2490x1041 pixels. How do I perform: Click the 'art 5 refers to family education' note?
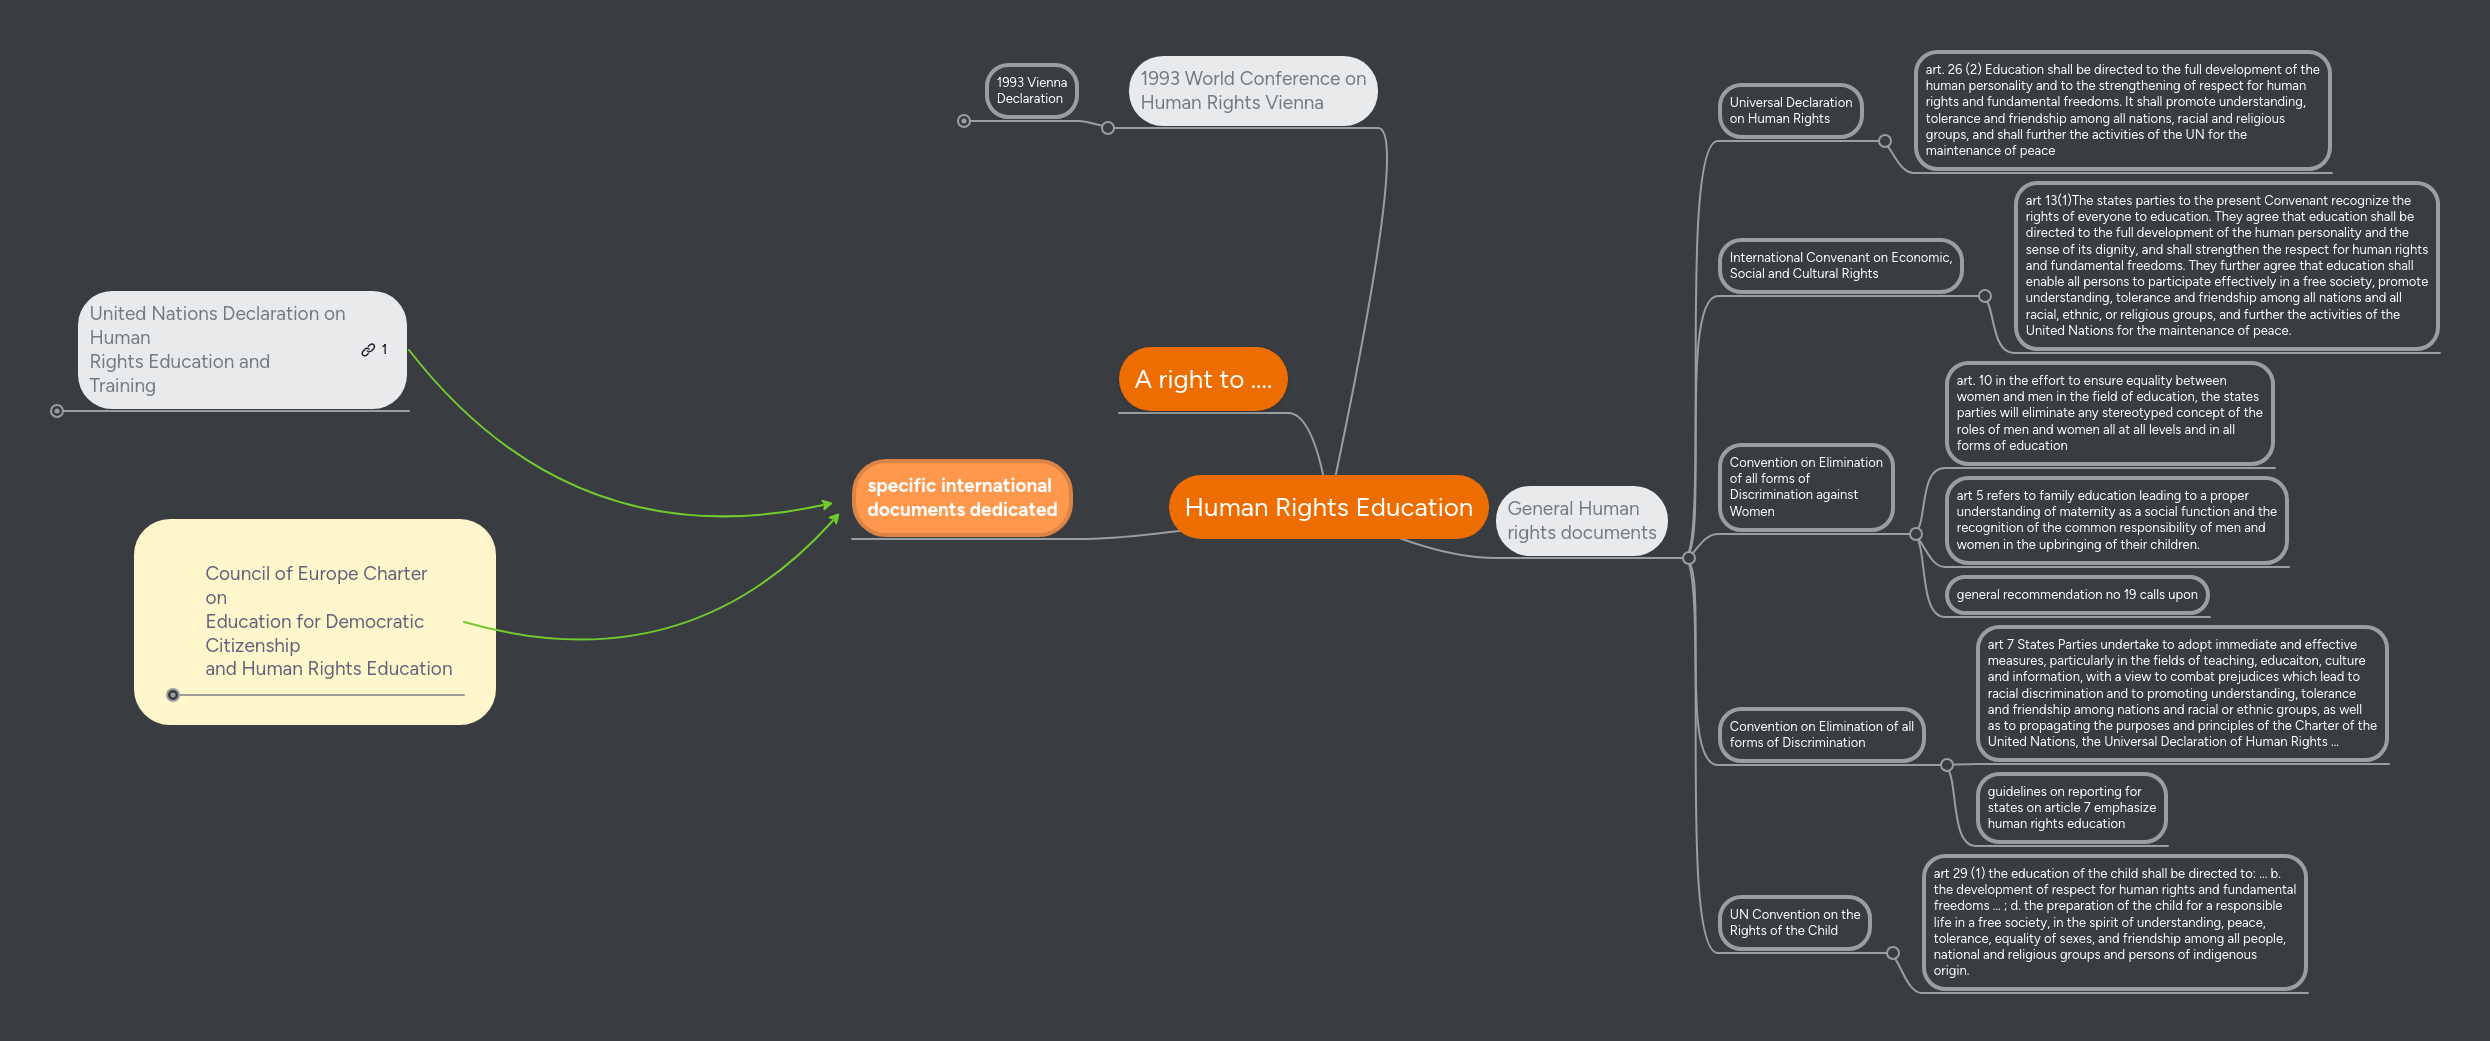[2116, 520]
